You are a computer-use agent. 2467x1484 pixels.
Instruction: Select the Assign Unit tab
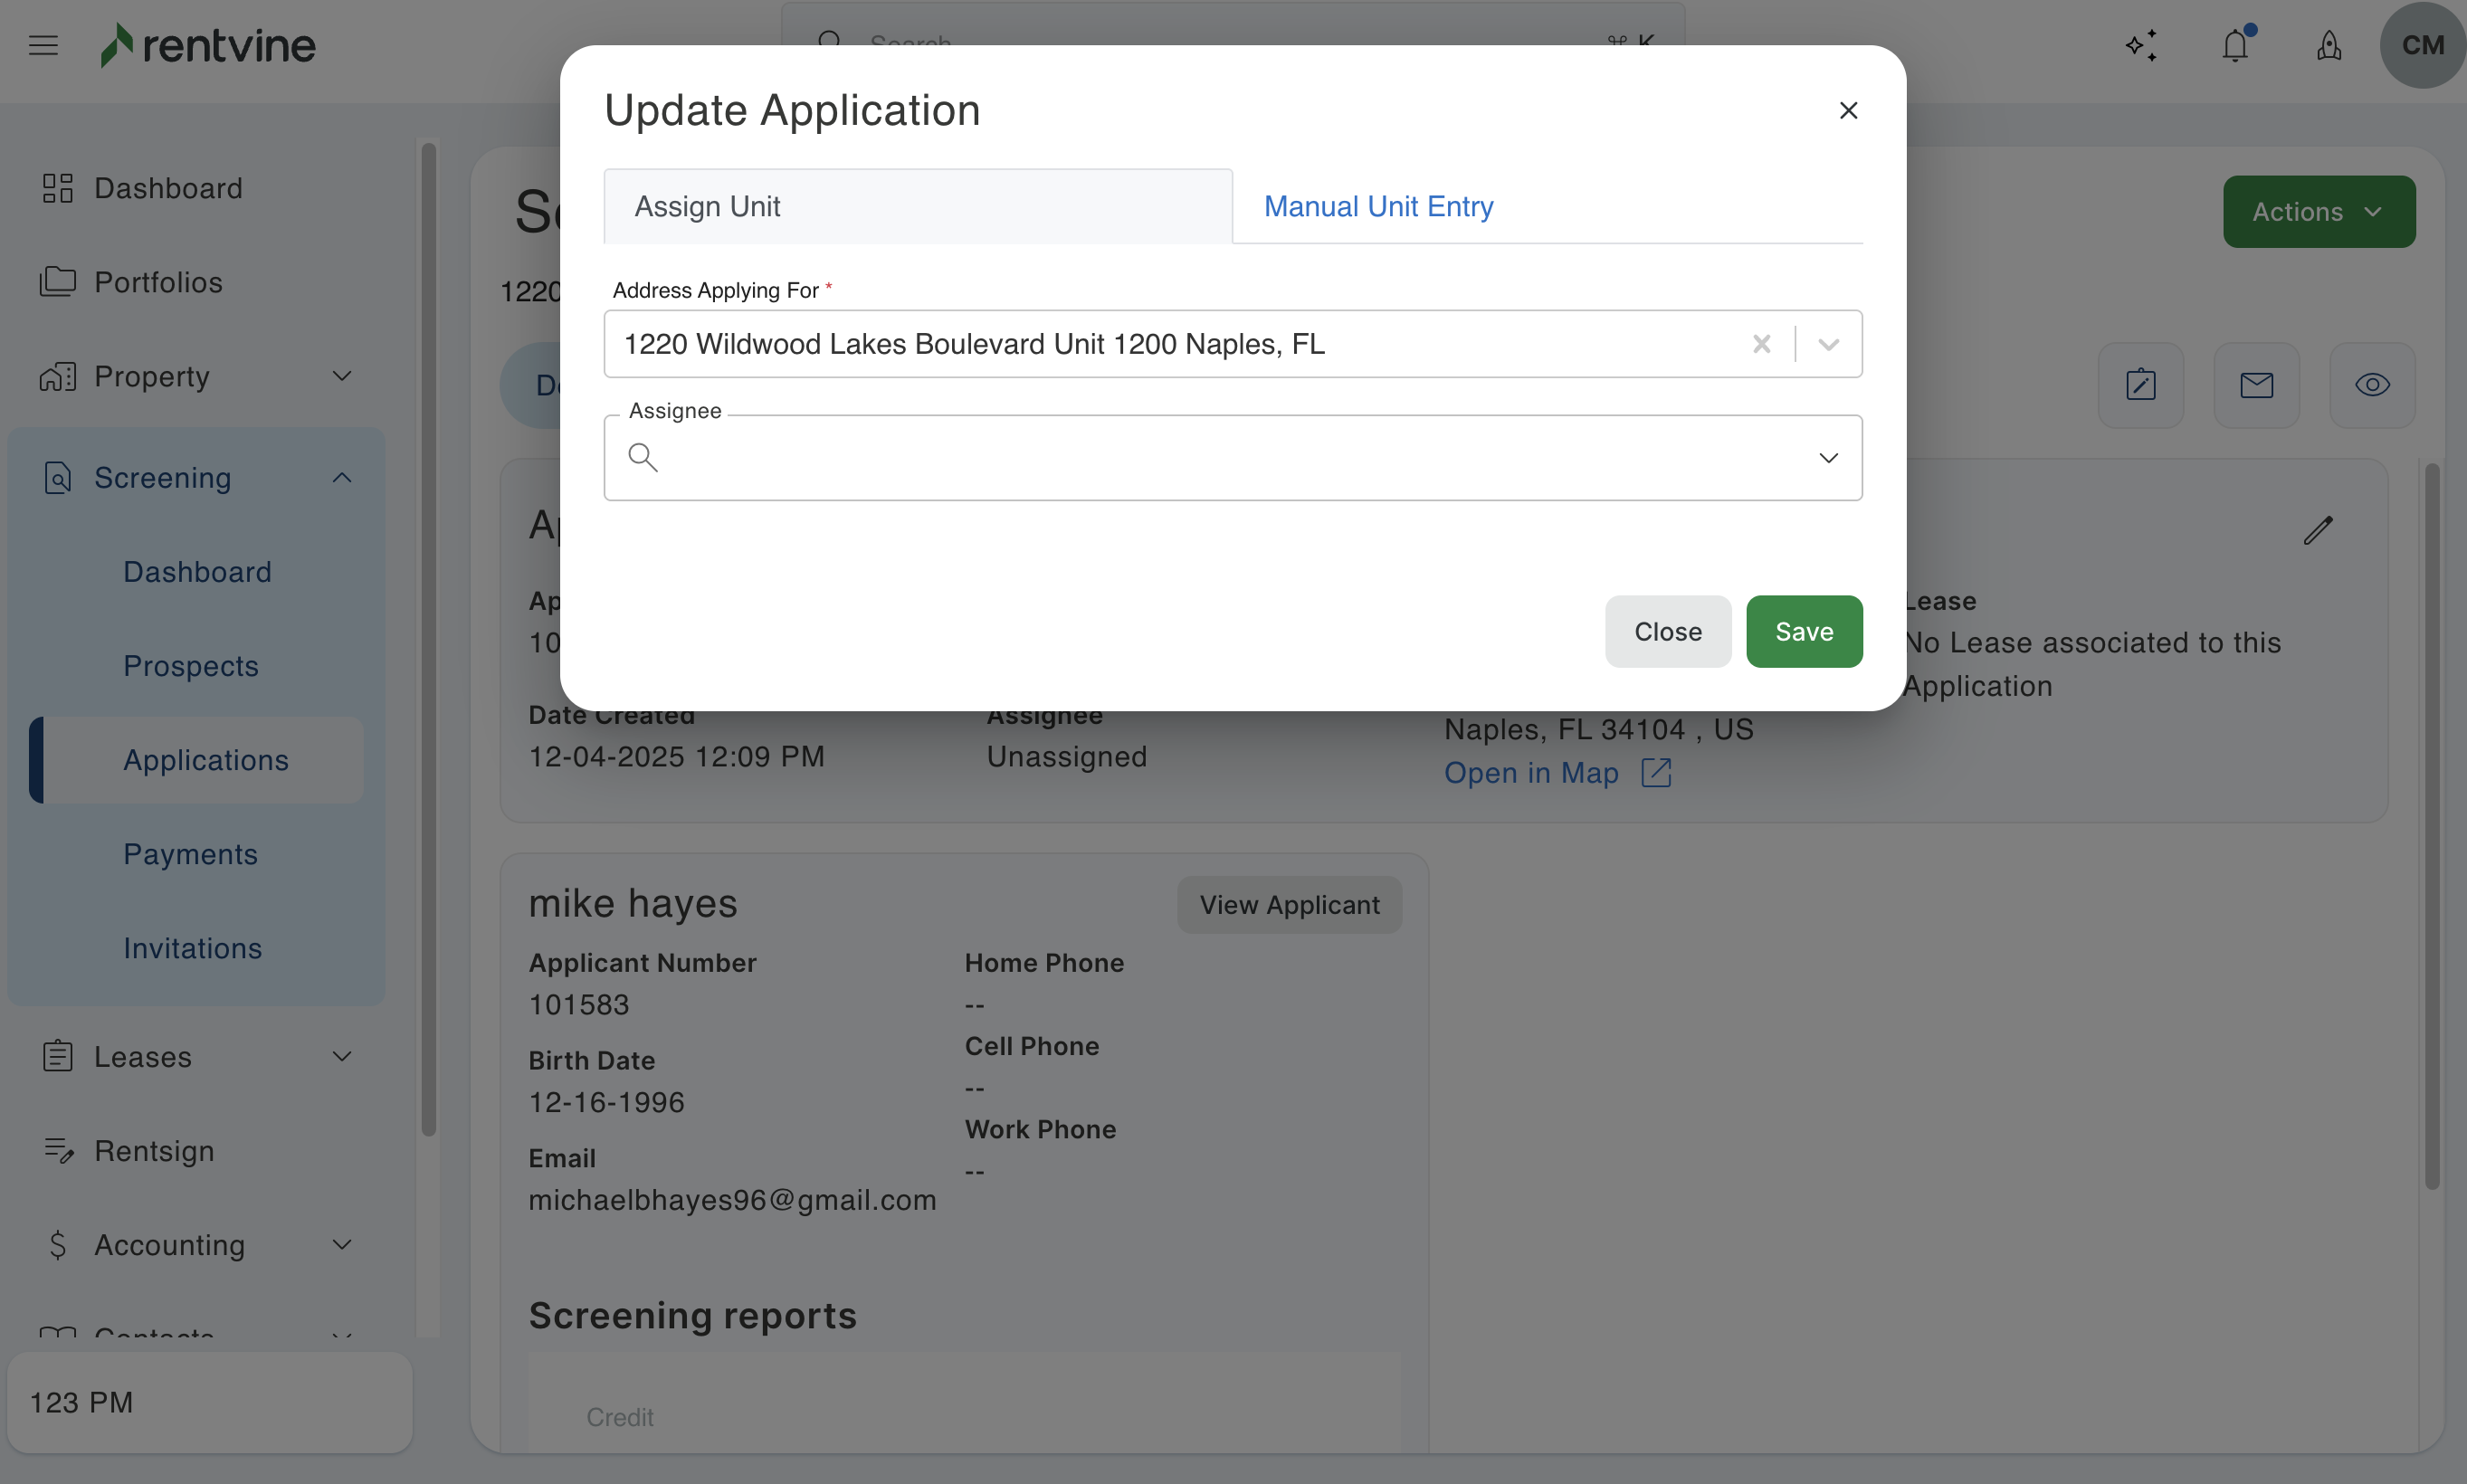click(917, 206)
